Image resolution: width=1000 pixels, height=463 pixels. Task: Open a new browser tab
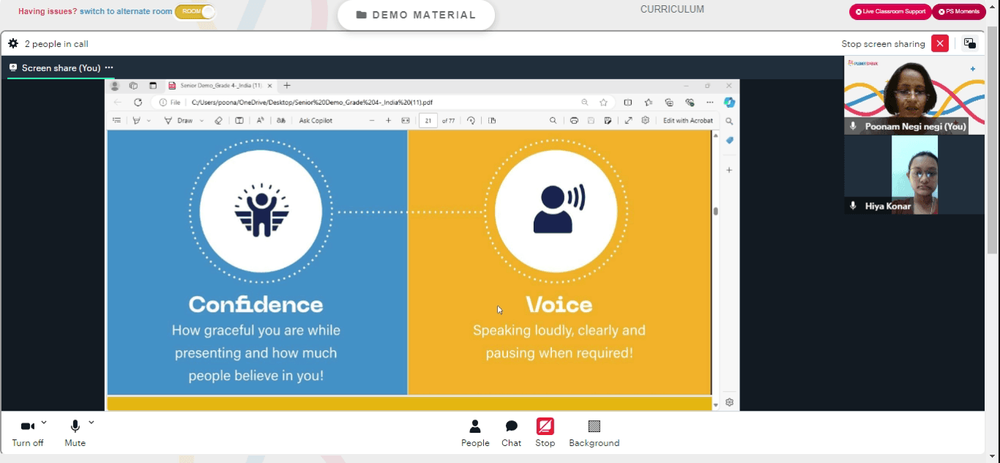pos(287,85)
